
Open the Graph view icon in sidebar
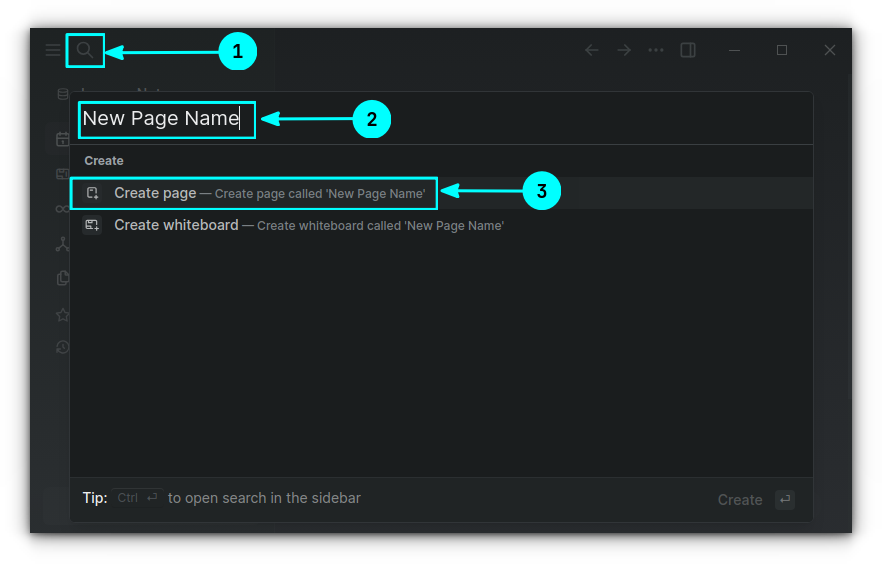(63, 243)
